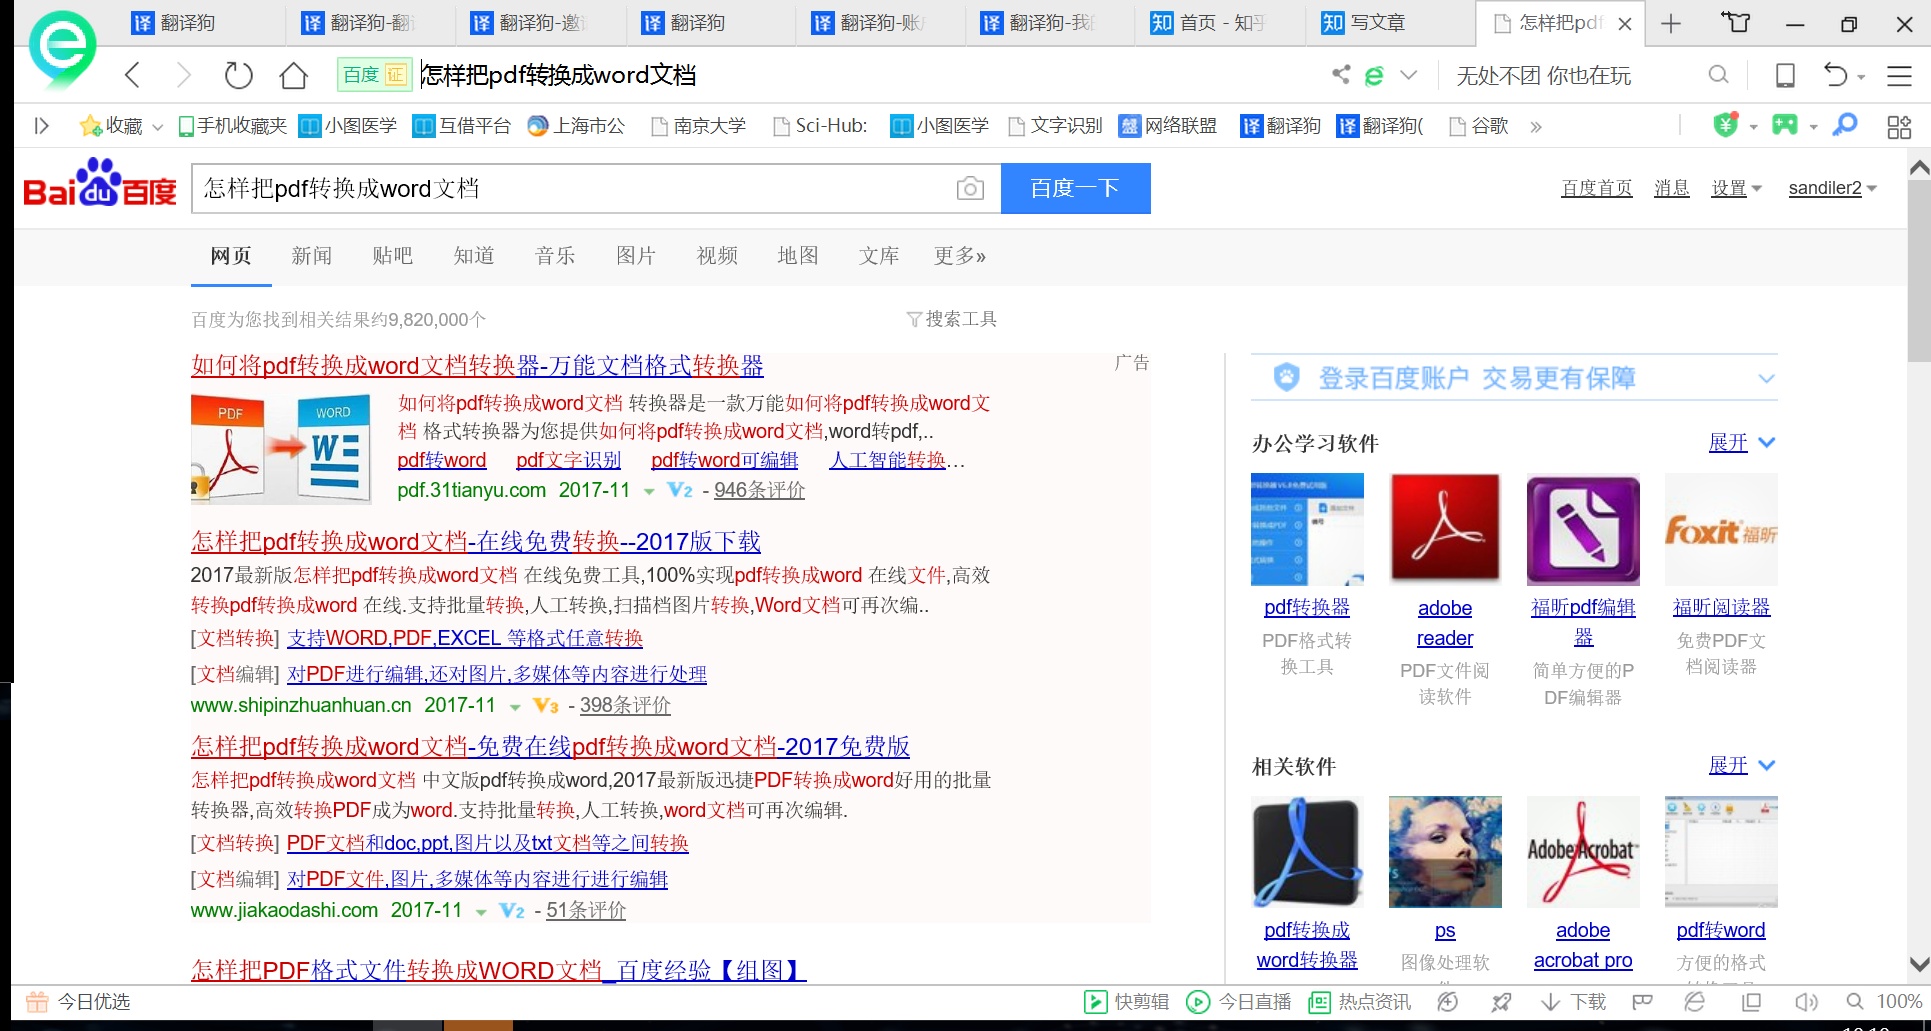Image resolution: width=1931 pixels, height=1031 pixels.
Task: Click the skin shirt icon in title bar
Action: [1736, 22]
